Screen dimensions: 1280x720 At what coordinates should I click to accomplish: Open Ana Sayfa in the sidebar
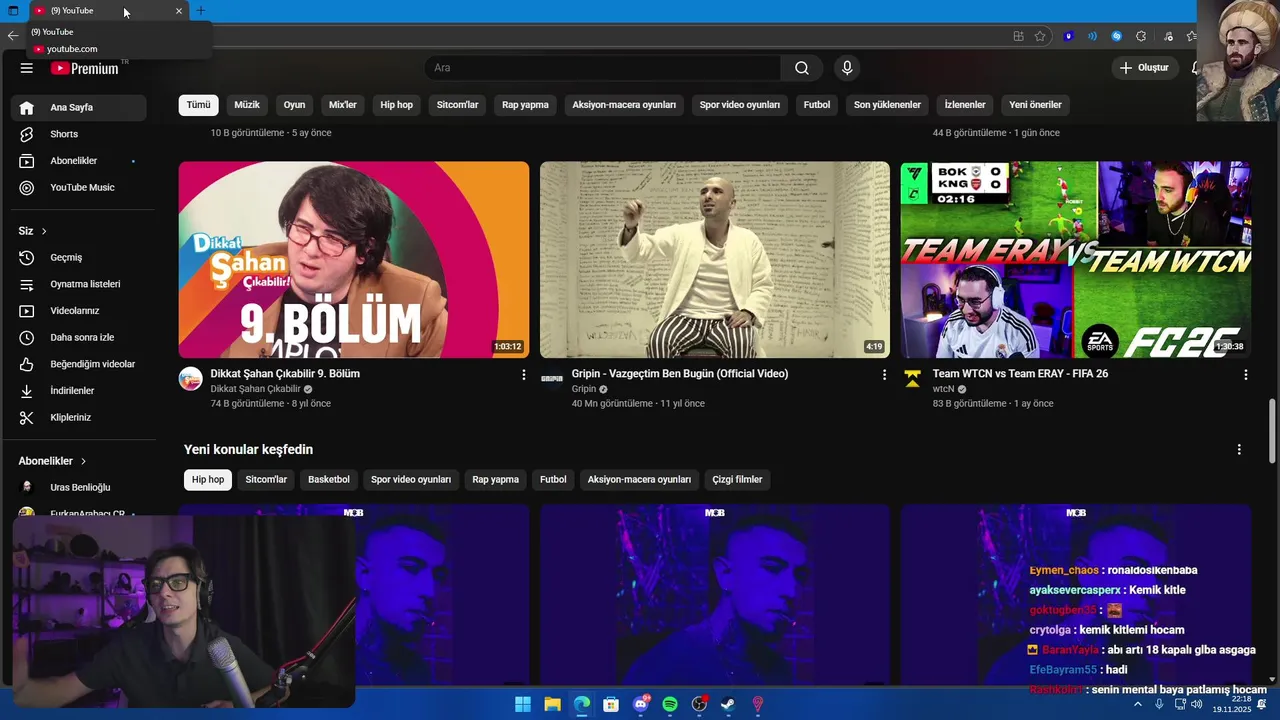(x=80, y=107)
